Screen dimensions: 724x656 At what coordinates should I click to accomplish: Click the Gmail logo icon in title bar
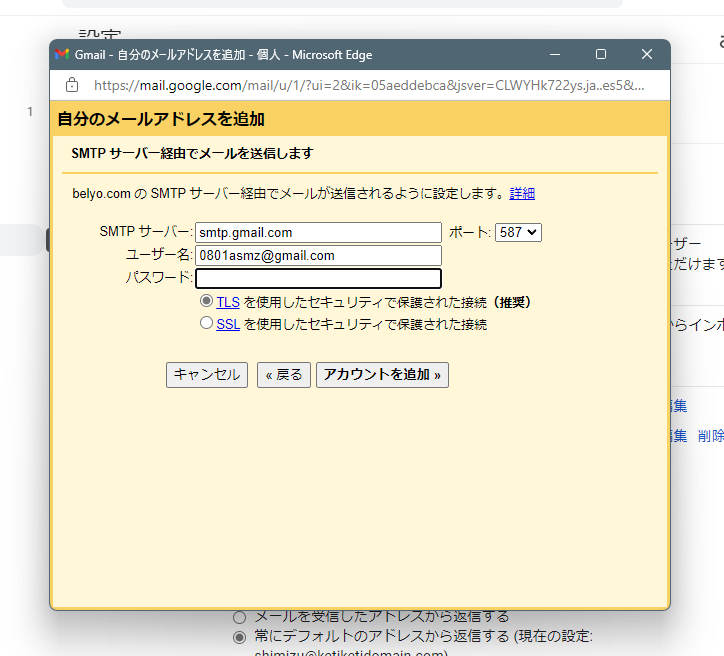tap(62, 54)
